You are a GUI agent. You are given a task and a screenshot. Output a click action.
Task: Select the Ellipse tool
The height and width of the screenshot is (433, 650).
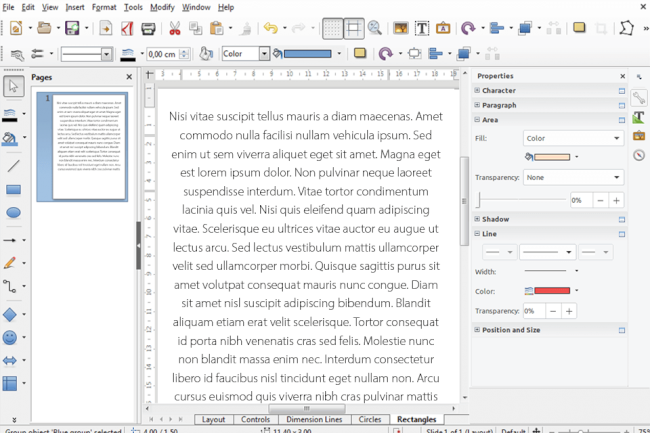click(14, 213)
